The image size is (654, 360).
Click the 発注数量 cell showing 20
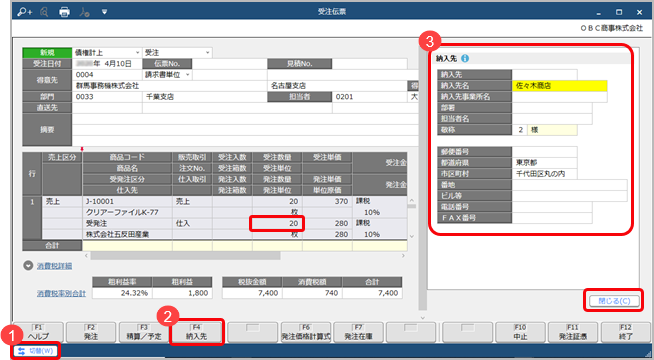coord(277,224)
